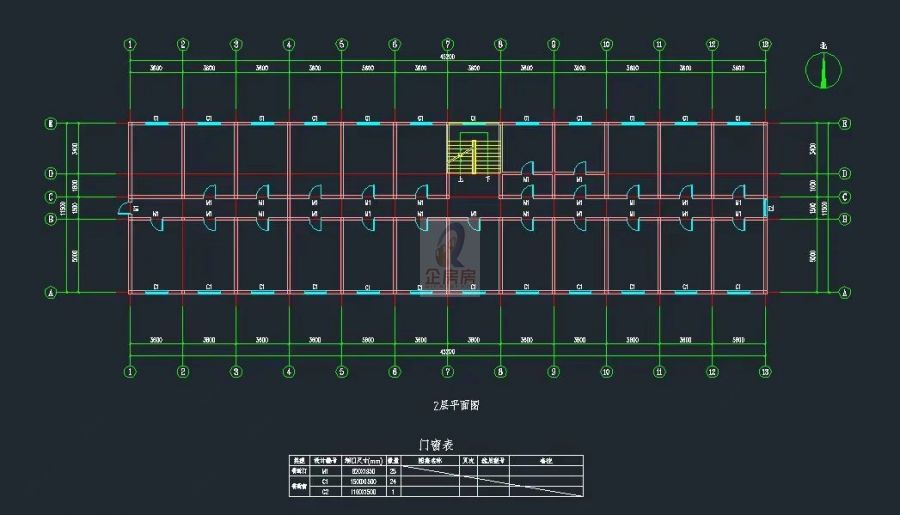
Task: Select the C2 window on right end wall
Action: click(x=766, y=208)
